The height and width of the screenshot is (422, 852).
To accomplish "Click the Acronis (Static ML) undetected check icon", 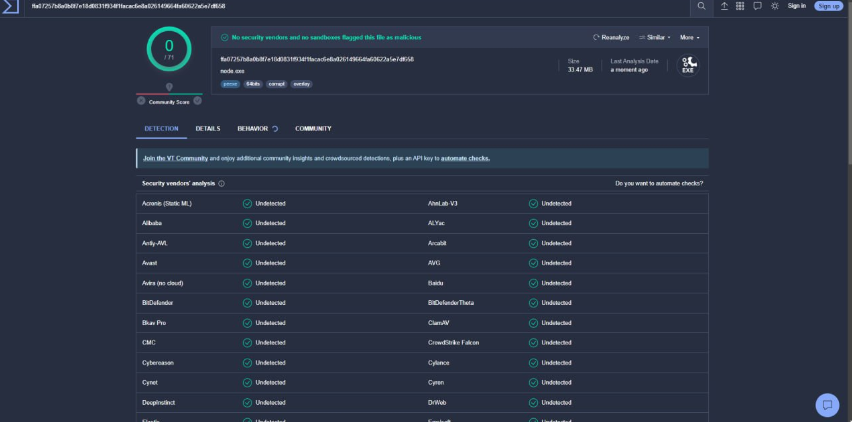I will (x=247, y=204).
